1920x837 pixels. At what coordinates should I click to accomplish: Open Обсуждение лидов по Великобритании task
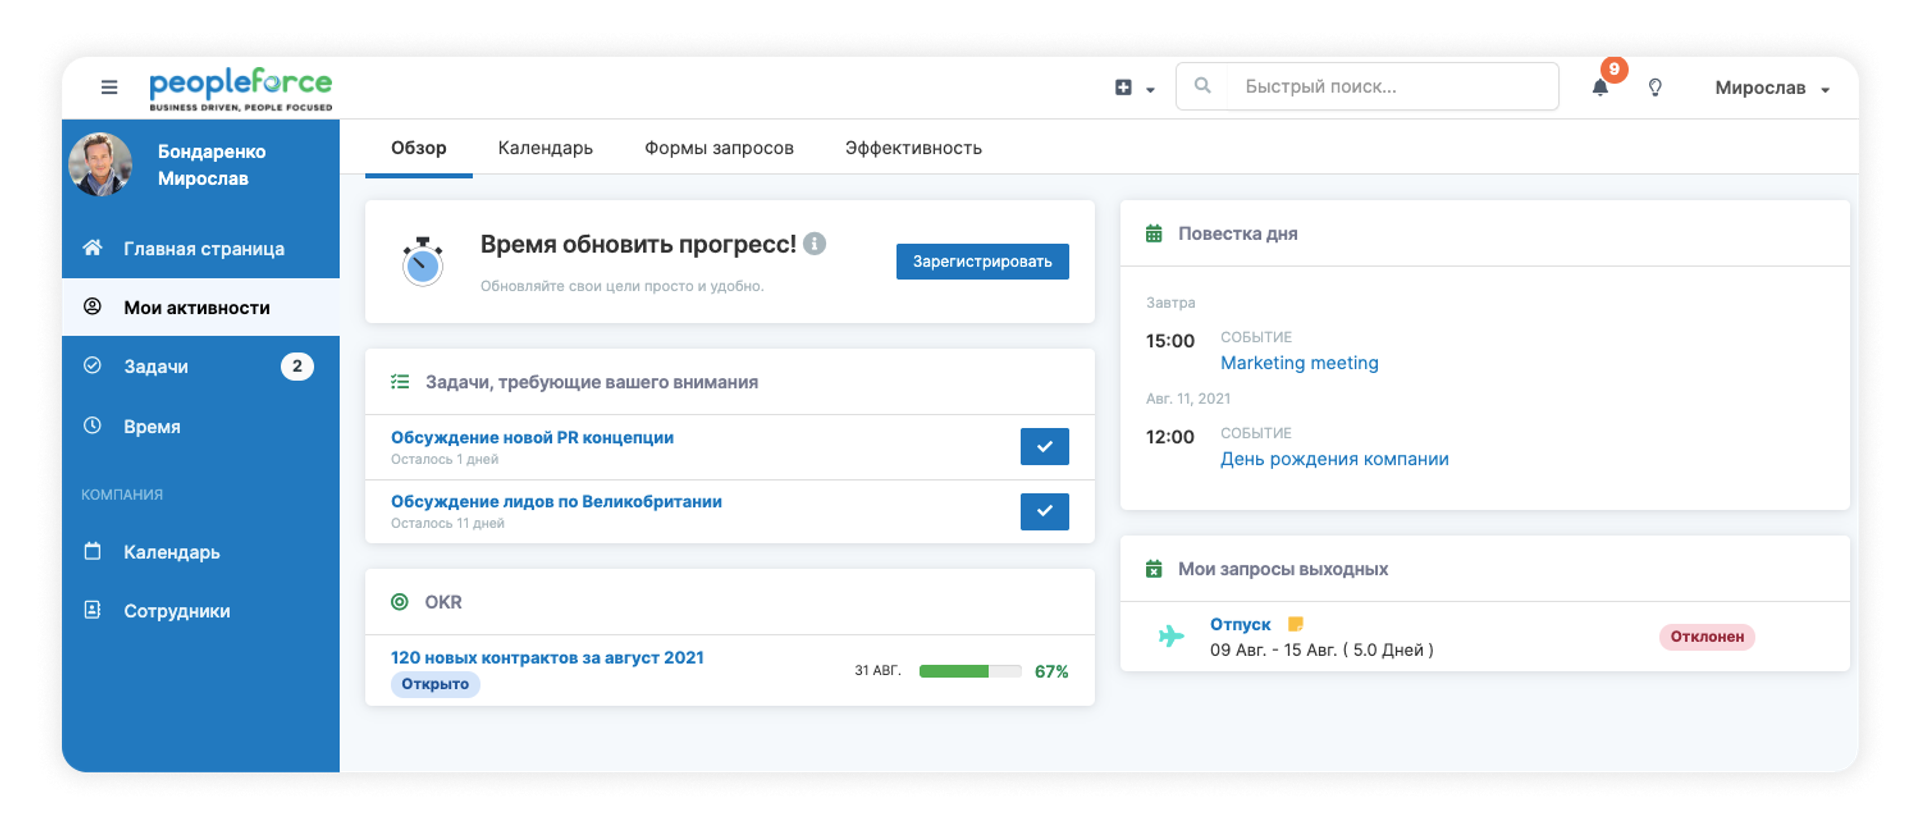(x=556, y=501)
